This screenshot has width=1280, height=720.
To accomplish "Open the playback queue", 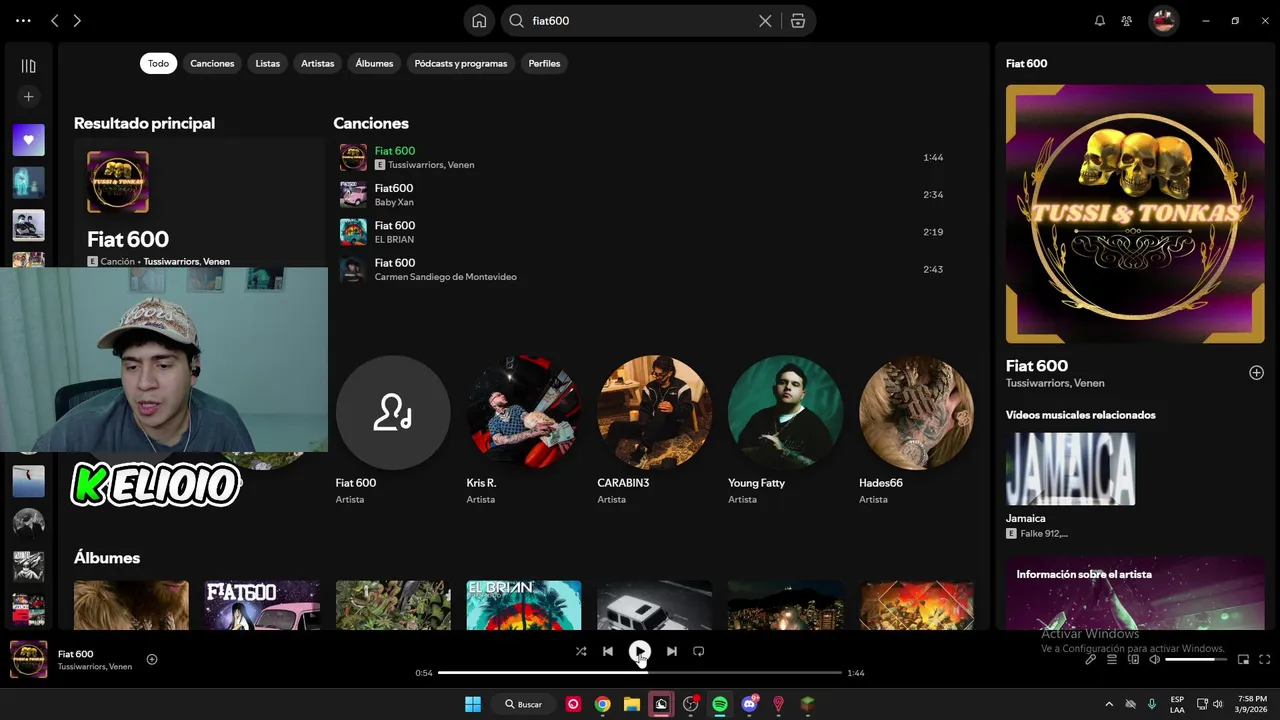I will pos(1111,659).
